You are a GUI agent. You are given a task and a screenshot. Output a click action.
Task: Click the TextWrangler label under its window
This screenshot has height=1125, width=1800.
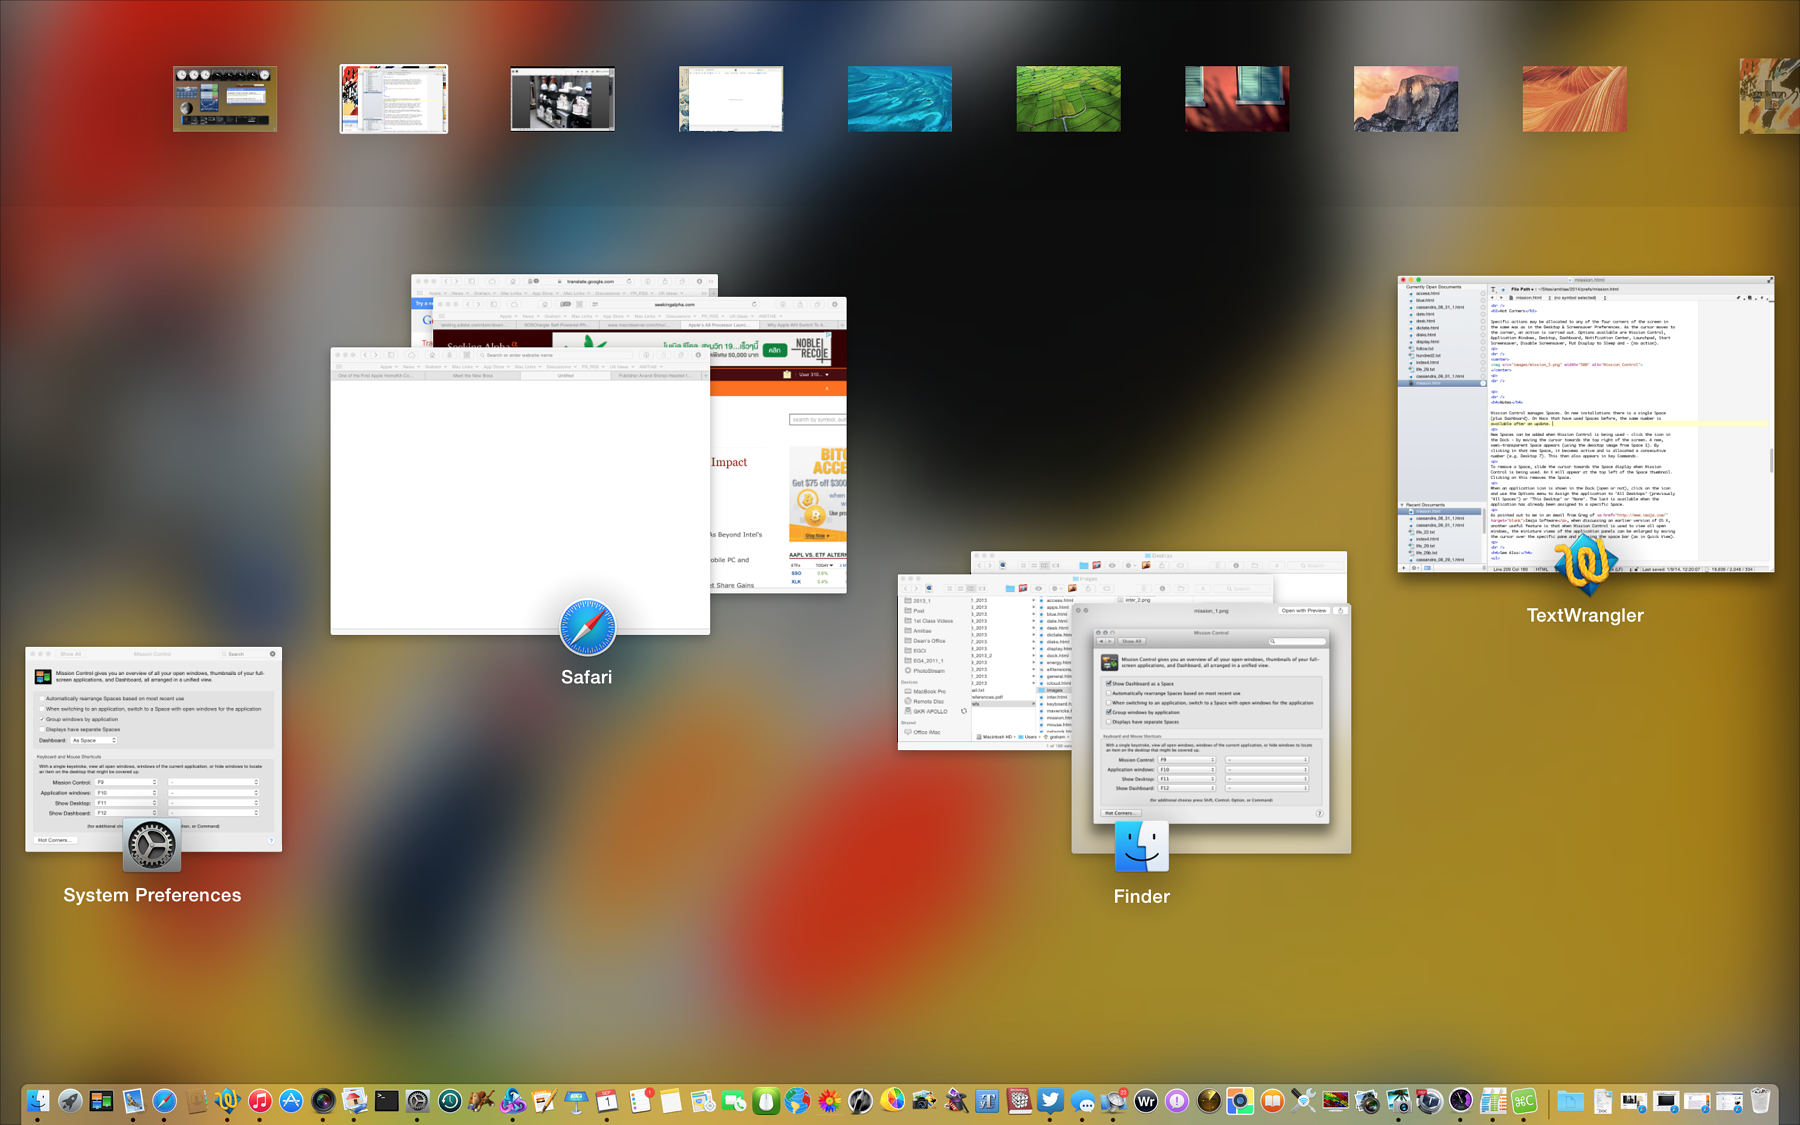1585,615
